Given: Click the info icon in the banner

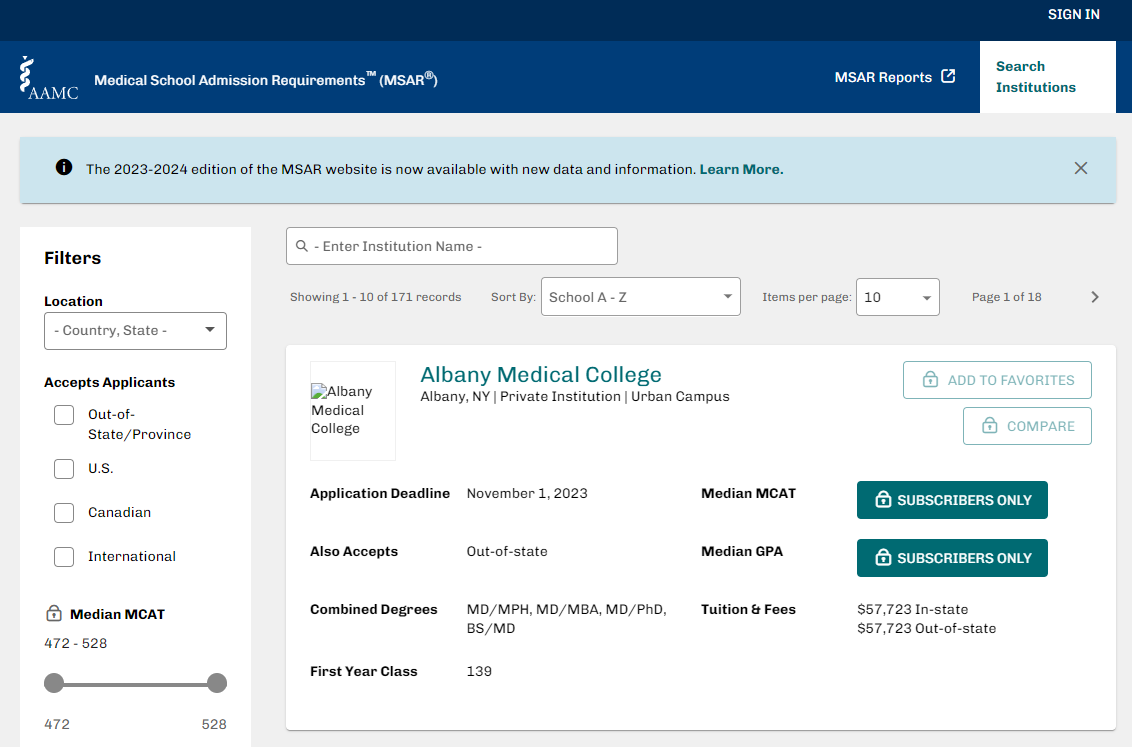Looking at the screenshot, I should click(x=64, y=167).
